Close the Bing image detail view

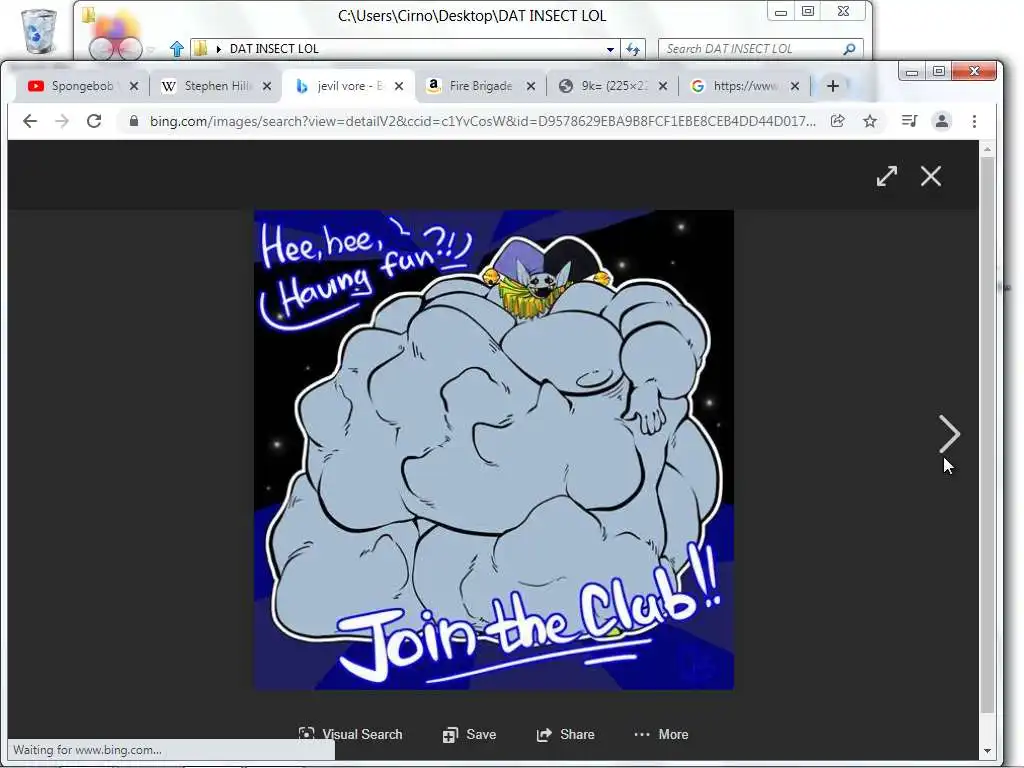931,176
